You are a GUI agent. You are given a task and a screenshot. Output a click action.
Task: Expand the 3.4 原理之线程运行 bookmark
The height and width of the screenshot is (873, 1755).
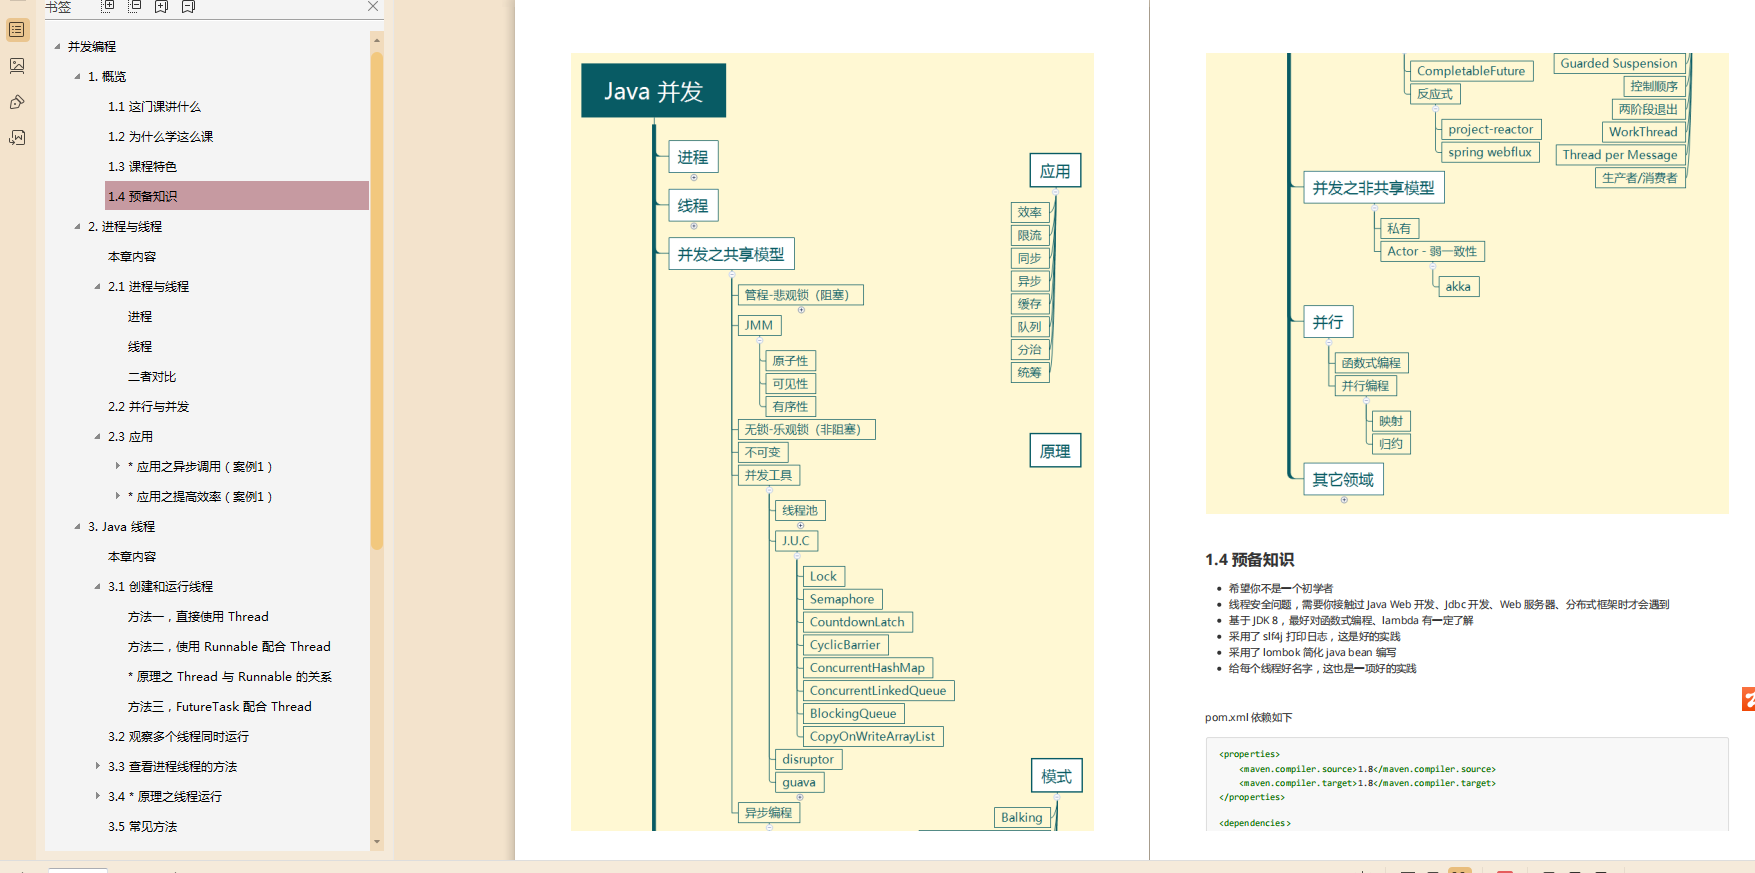[97, 796]
